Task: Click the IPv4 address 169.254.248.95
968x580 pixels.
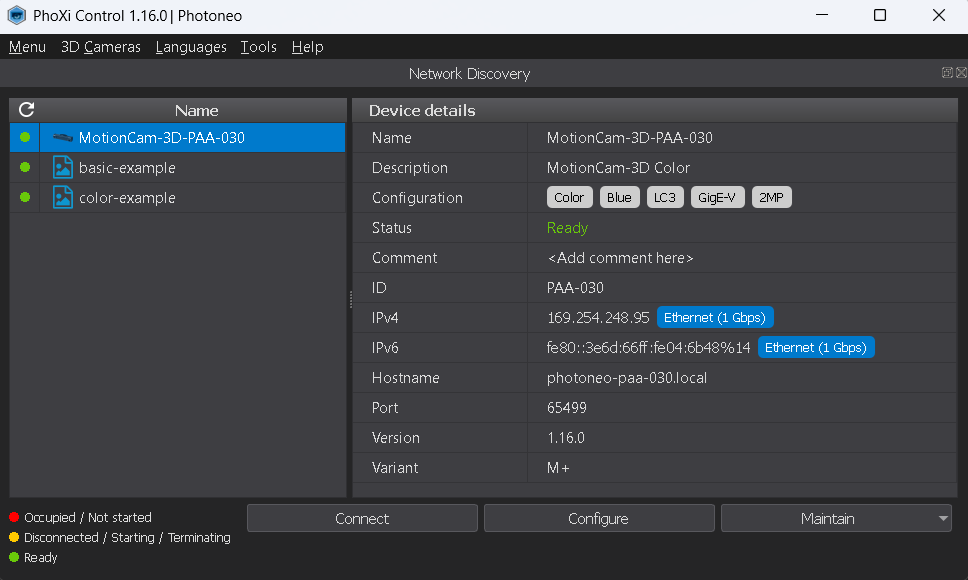Action: 598,318
